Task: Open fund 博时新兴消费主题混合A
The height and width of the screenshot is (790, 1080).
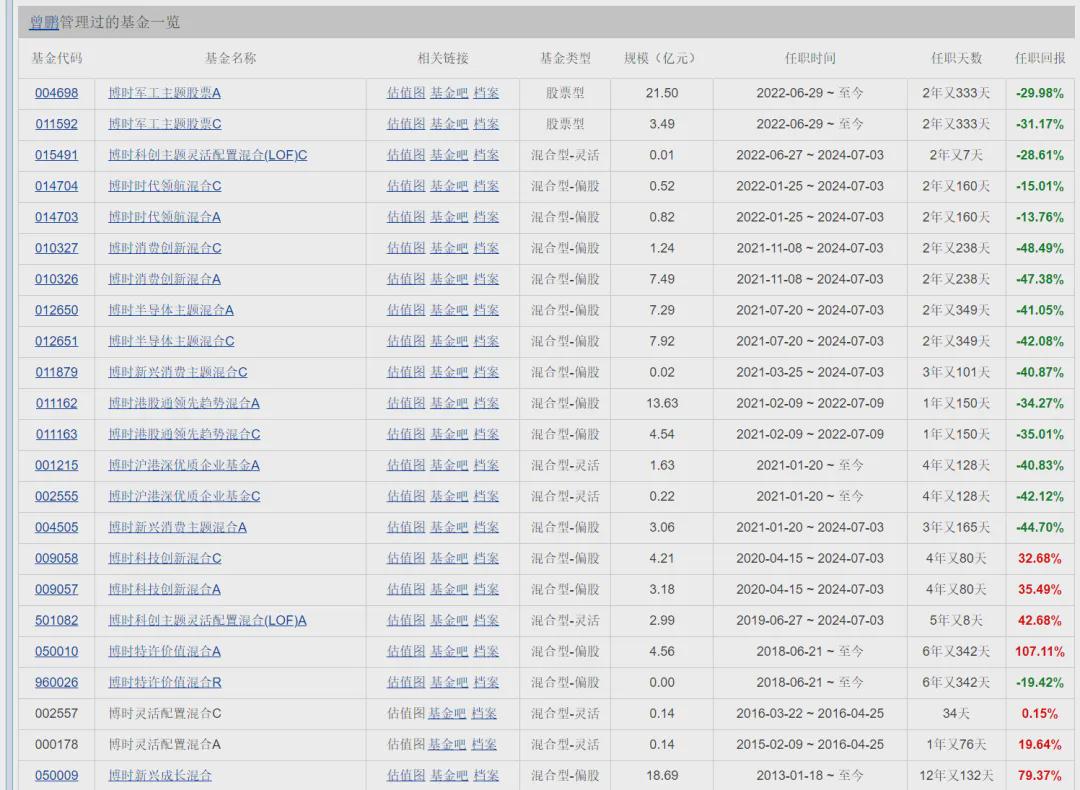Action: (178, 527)
